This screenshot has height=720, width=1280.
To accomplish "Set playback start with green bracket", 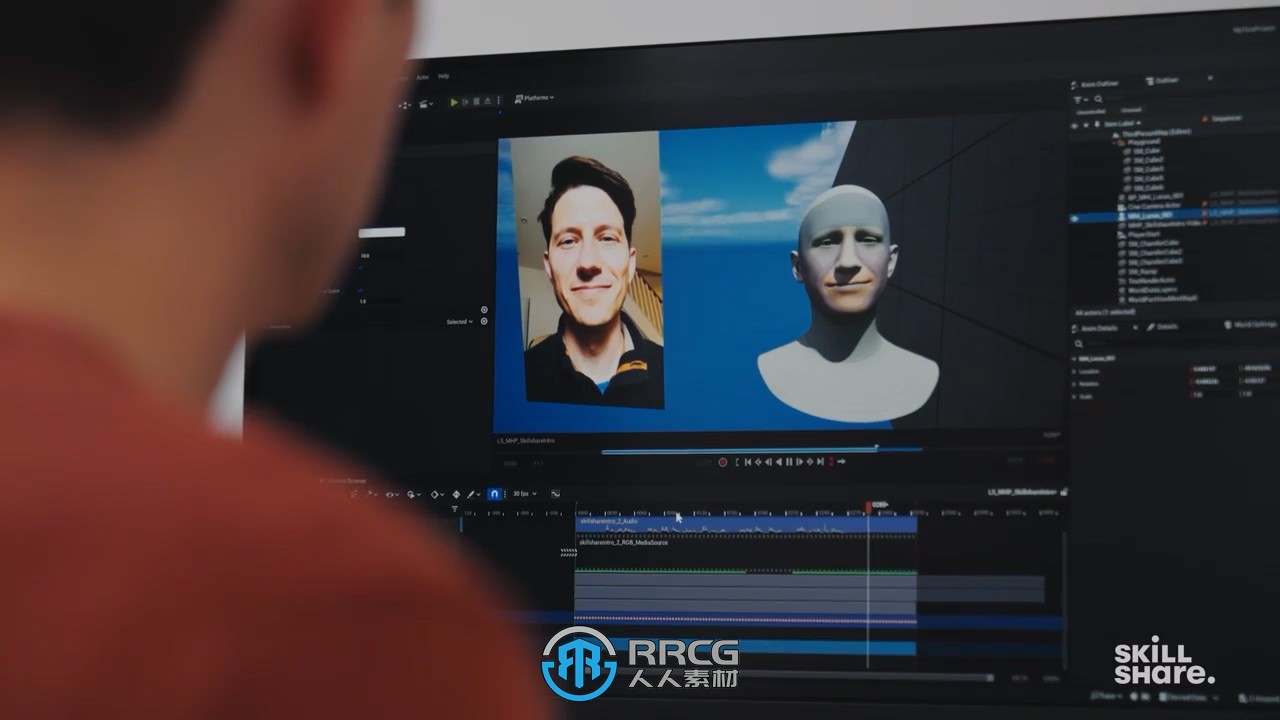I will [x=737, y=462].
